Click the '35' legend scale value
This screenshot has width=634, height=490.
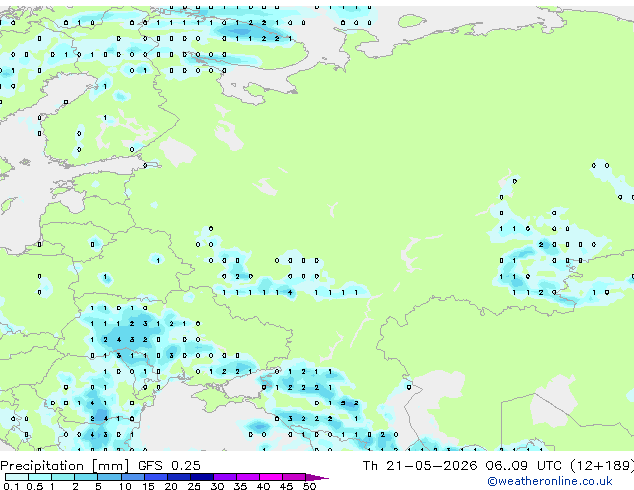click(x=240, y=486)
